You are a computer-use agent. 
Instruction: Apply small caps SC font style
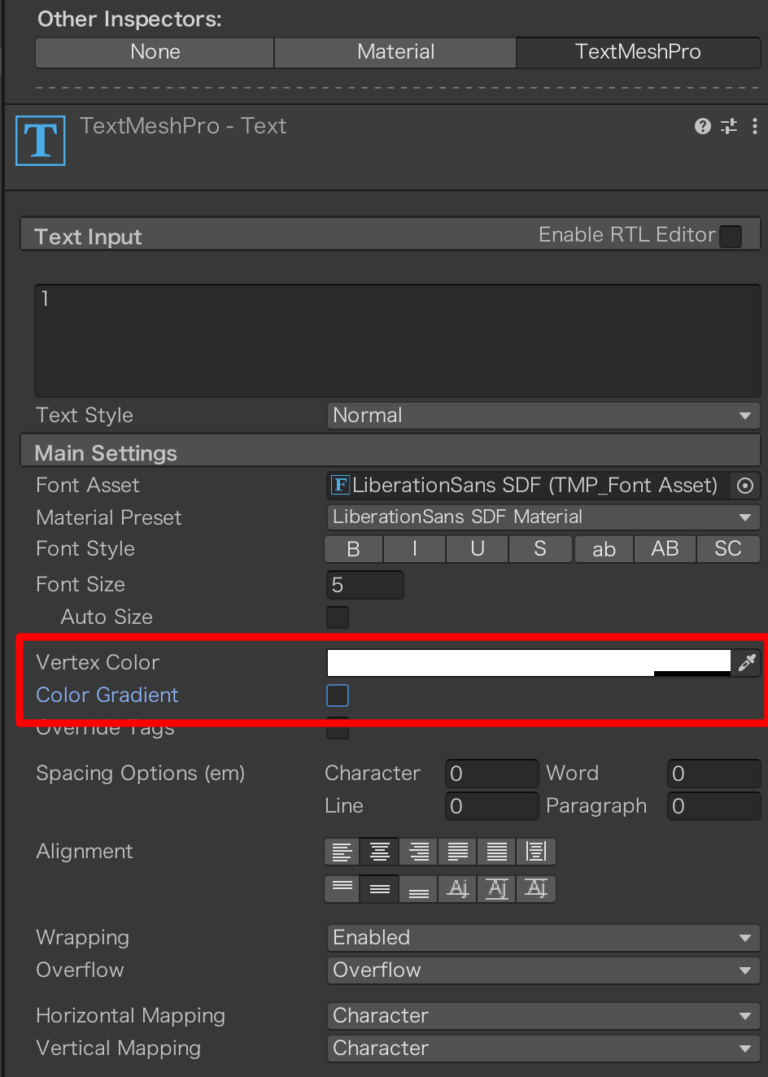tap(727, 548)
